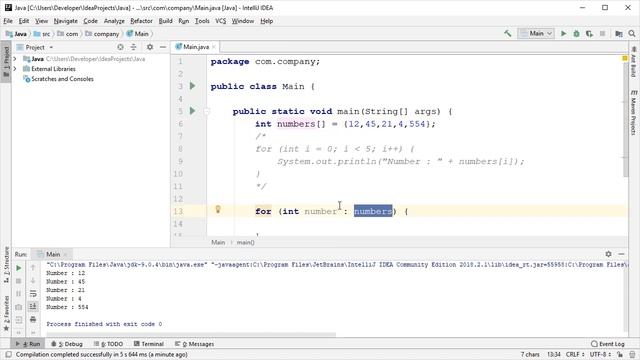Expand the External Libraries node

click(x=15, y=69)
